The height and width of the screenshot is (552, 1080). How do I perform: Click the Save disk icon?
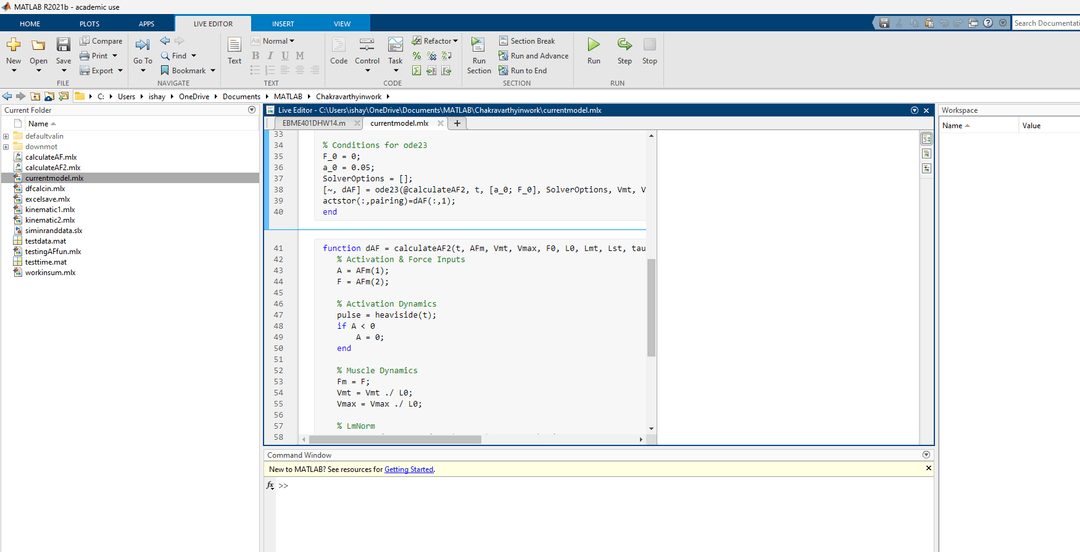(63, 46)
